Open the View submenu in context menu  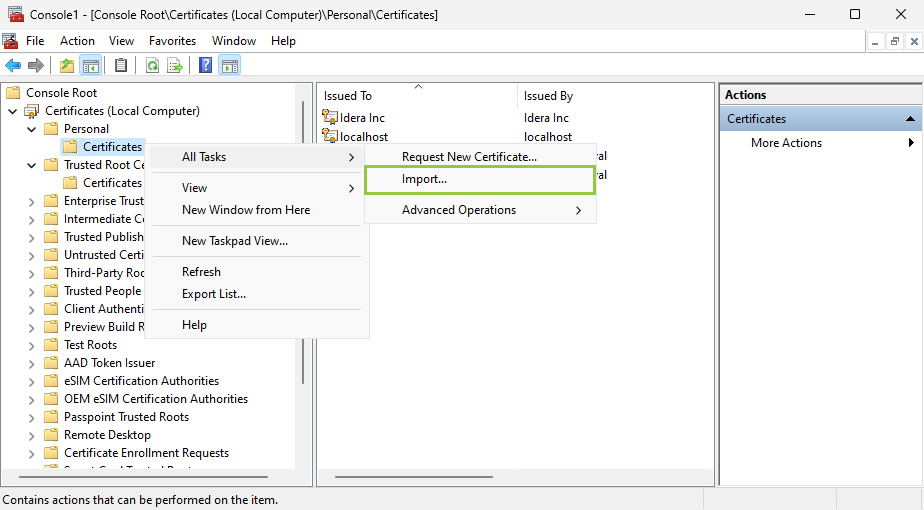(x=256, y=187)
